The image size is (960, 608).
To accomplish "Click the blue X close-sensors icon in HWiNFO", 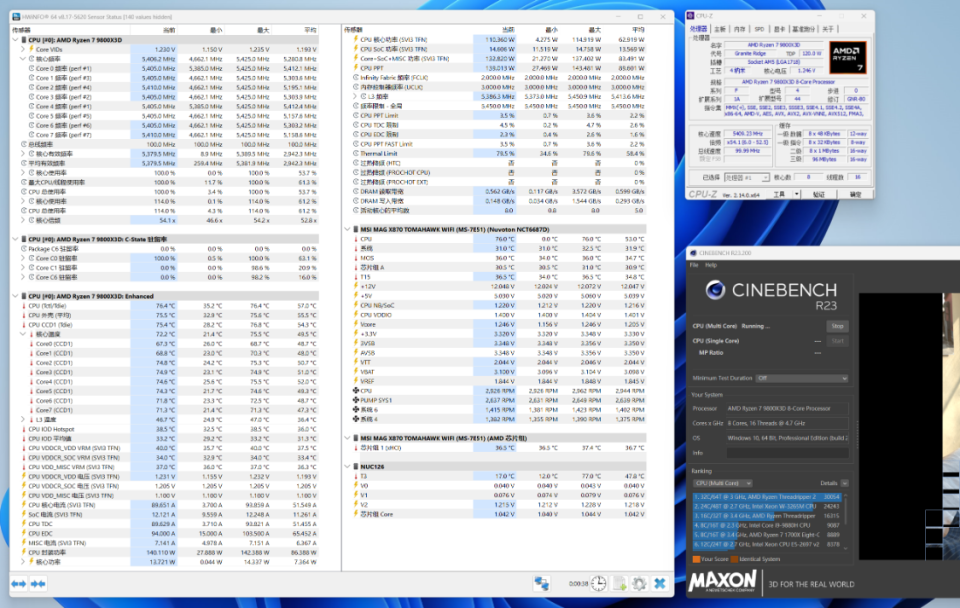I will click(660, 584).
